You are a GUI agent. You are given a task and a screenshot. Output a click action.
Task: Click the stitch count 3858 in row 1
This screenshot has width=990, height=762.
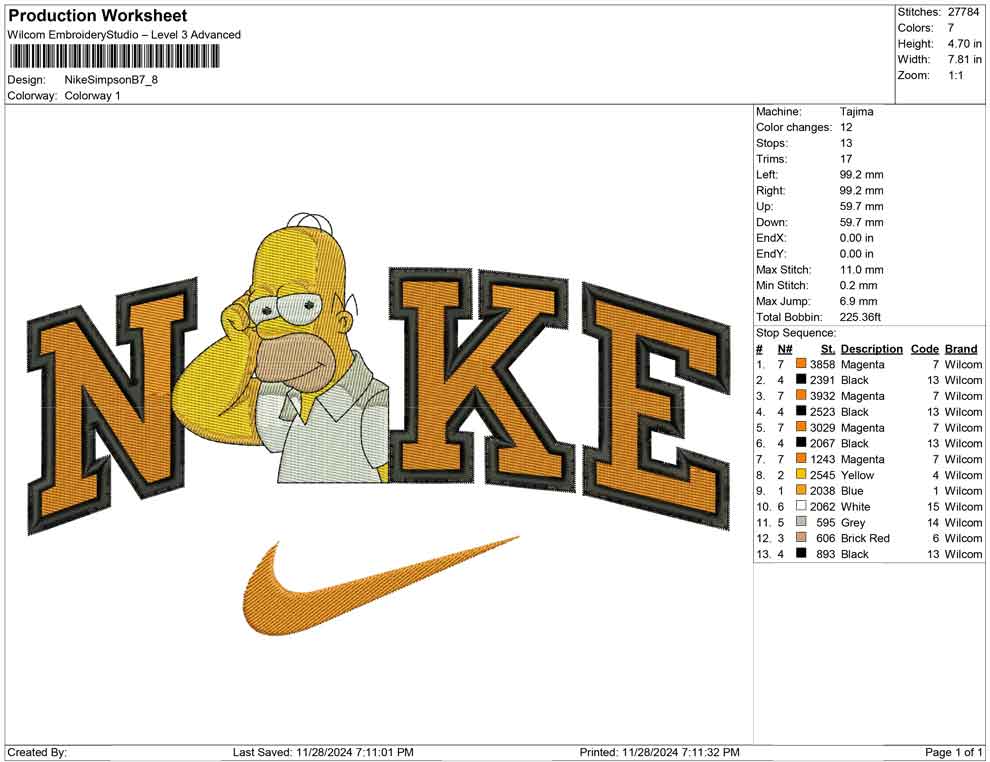coord(823,364)
